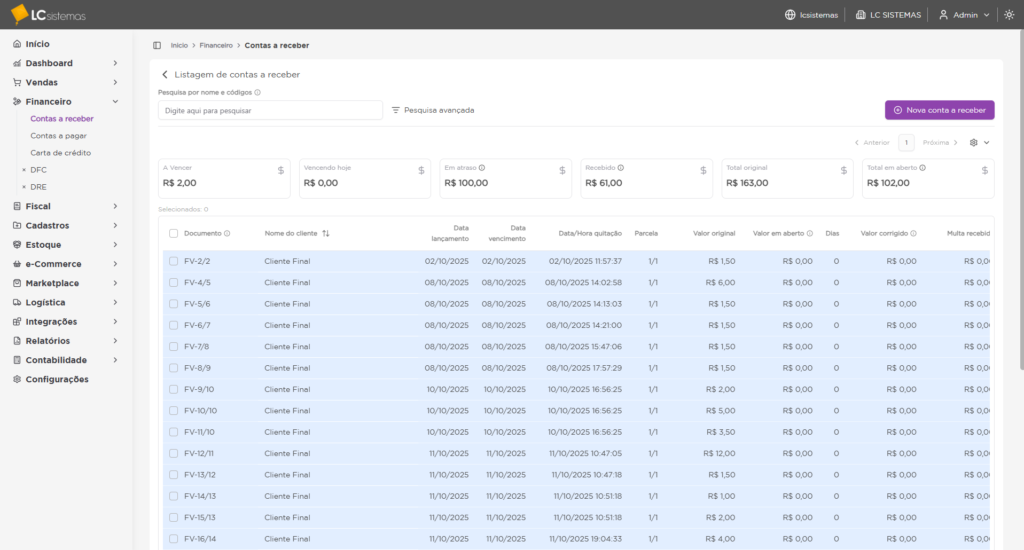
Task: Click the info icon beside Valor corrigido
Action: pos(914,233)
